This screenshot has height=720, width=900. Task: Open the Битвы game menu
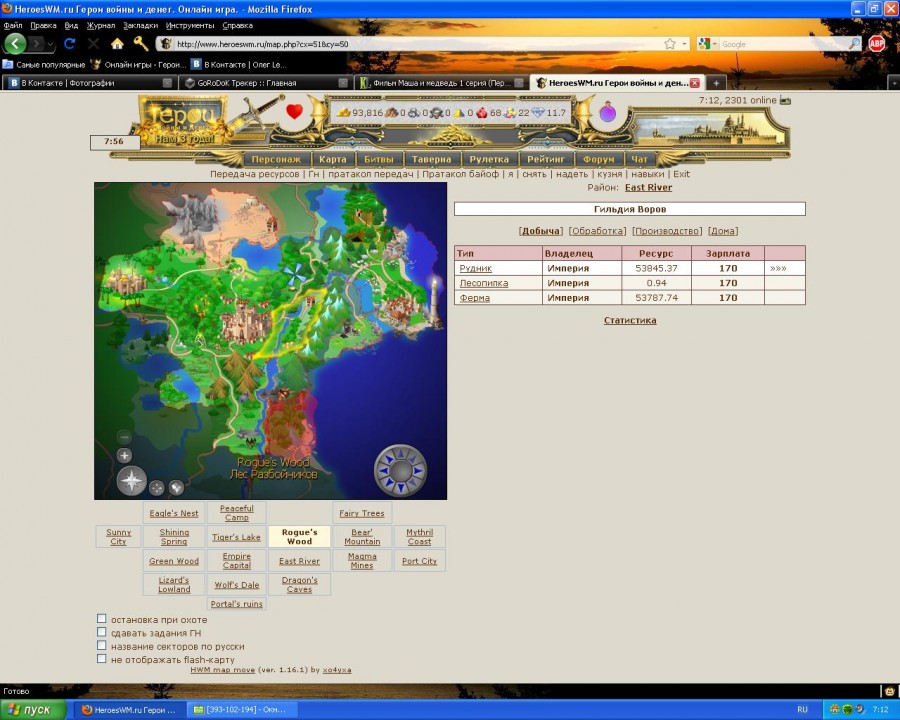pos(379,160)
